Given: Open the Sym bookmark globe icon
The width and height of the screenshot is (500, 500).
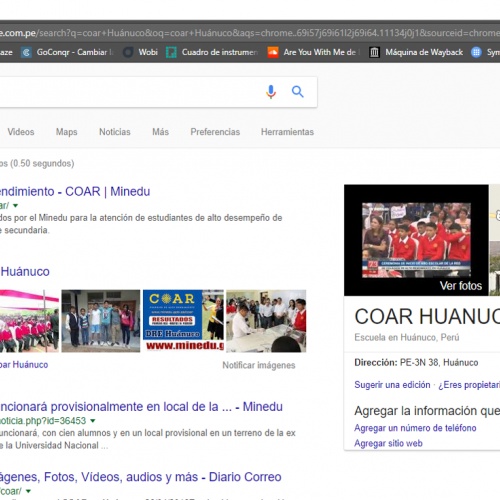Looking at the screenshot, I should (x=476, y=52).
